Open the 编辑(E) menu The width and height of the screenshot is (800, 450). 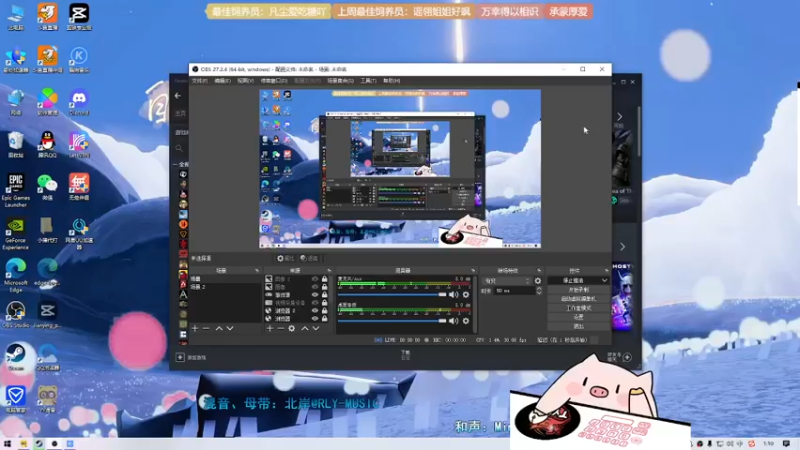coord(222,81)
